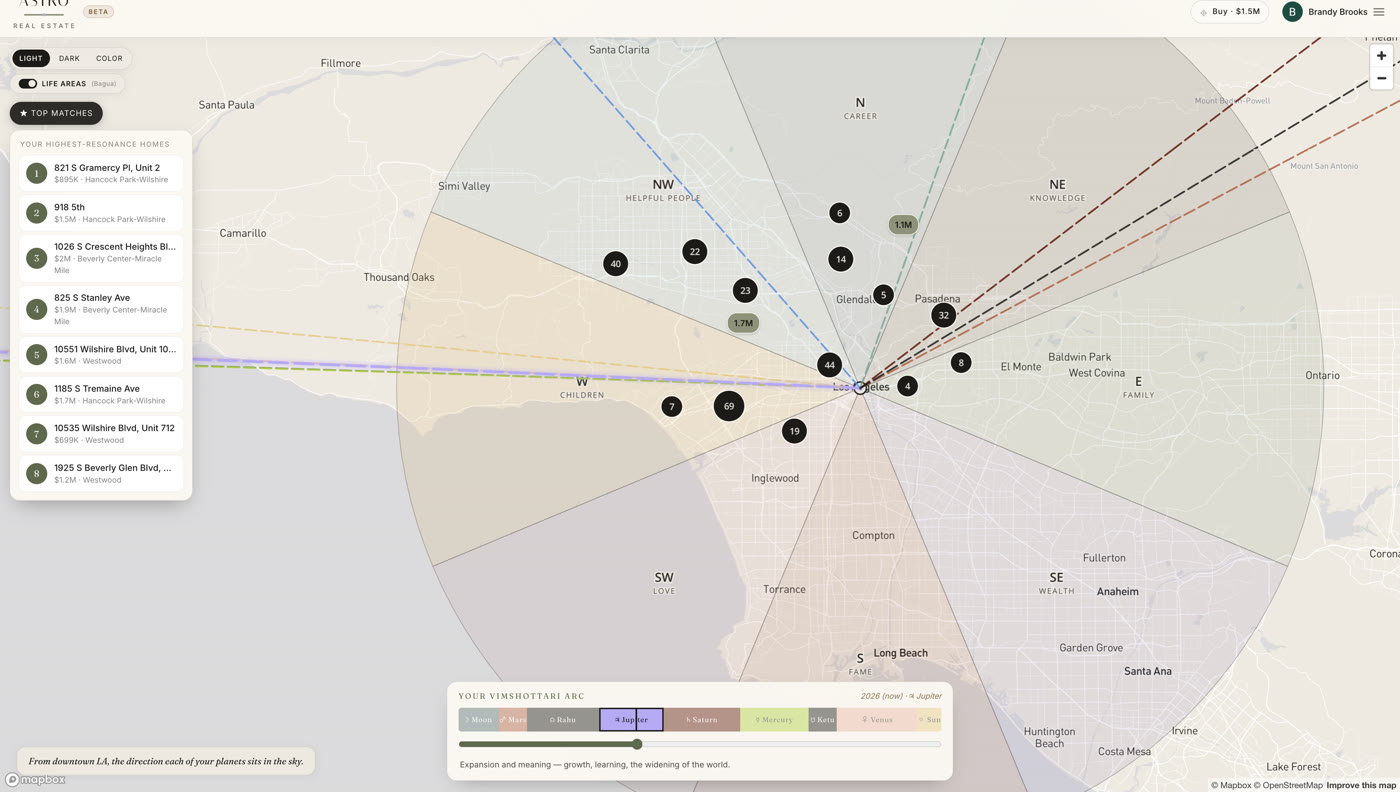Select map cluster marker 69
This screenshot has height=792, width=1400.
pos(729,406)
